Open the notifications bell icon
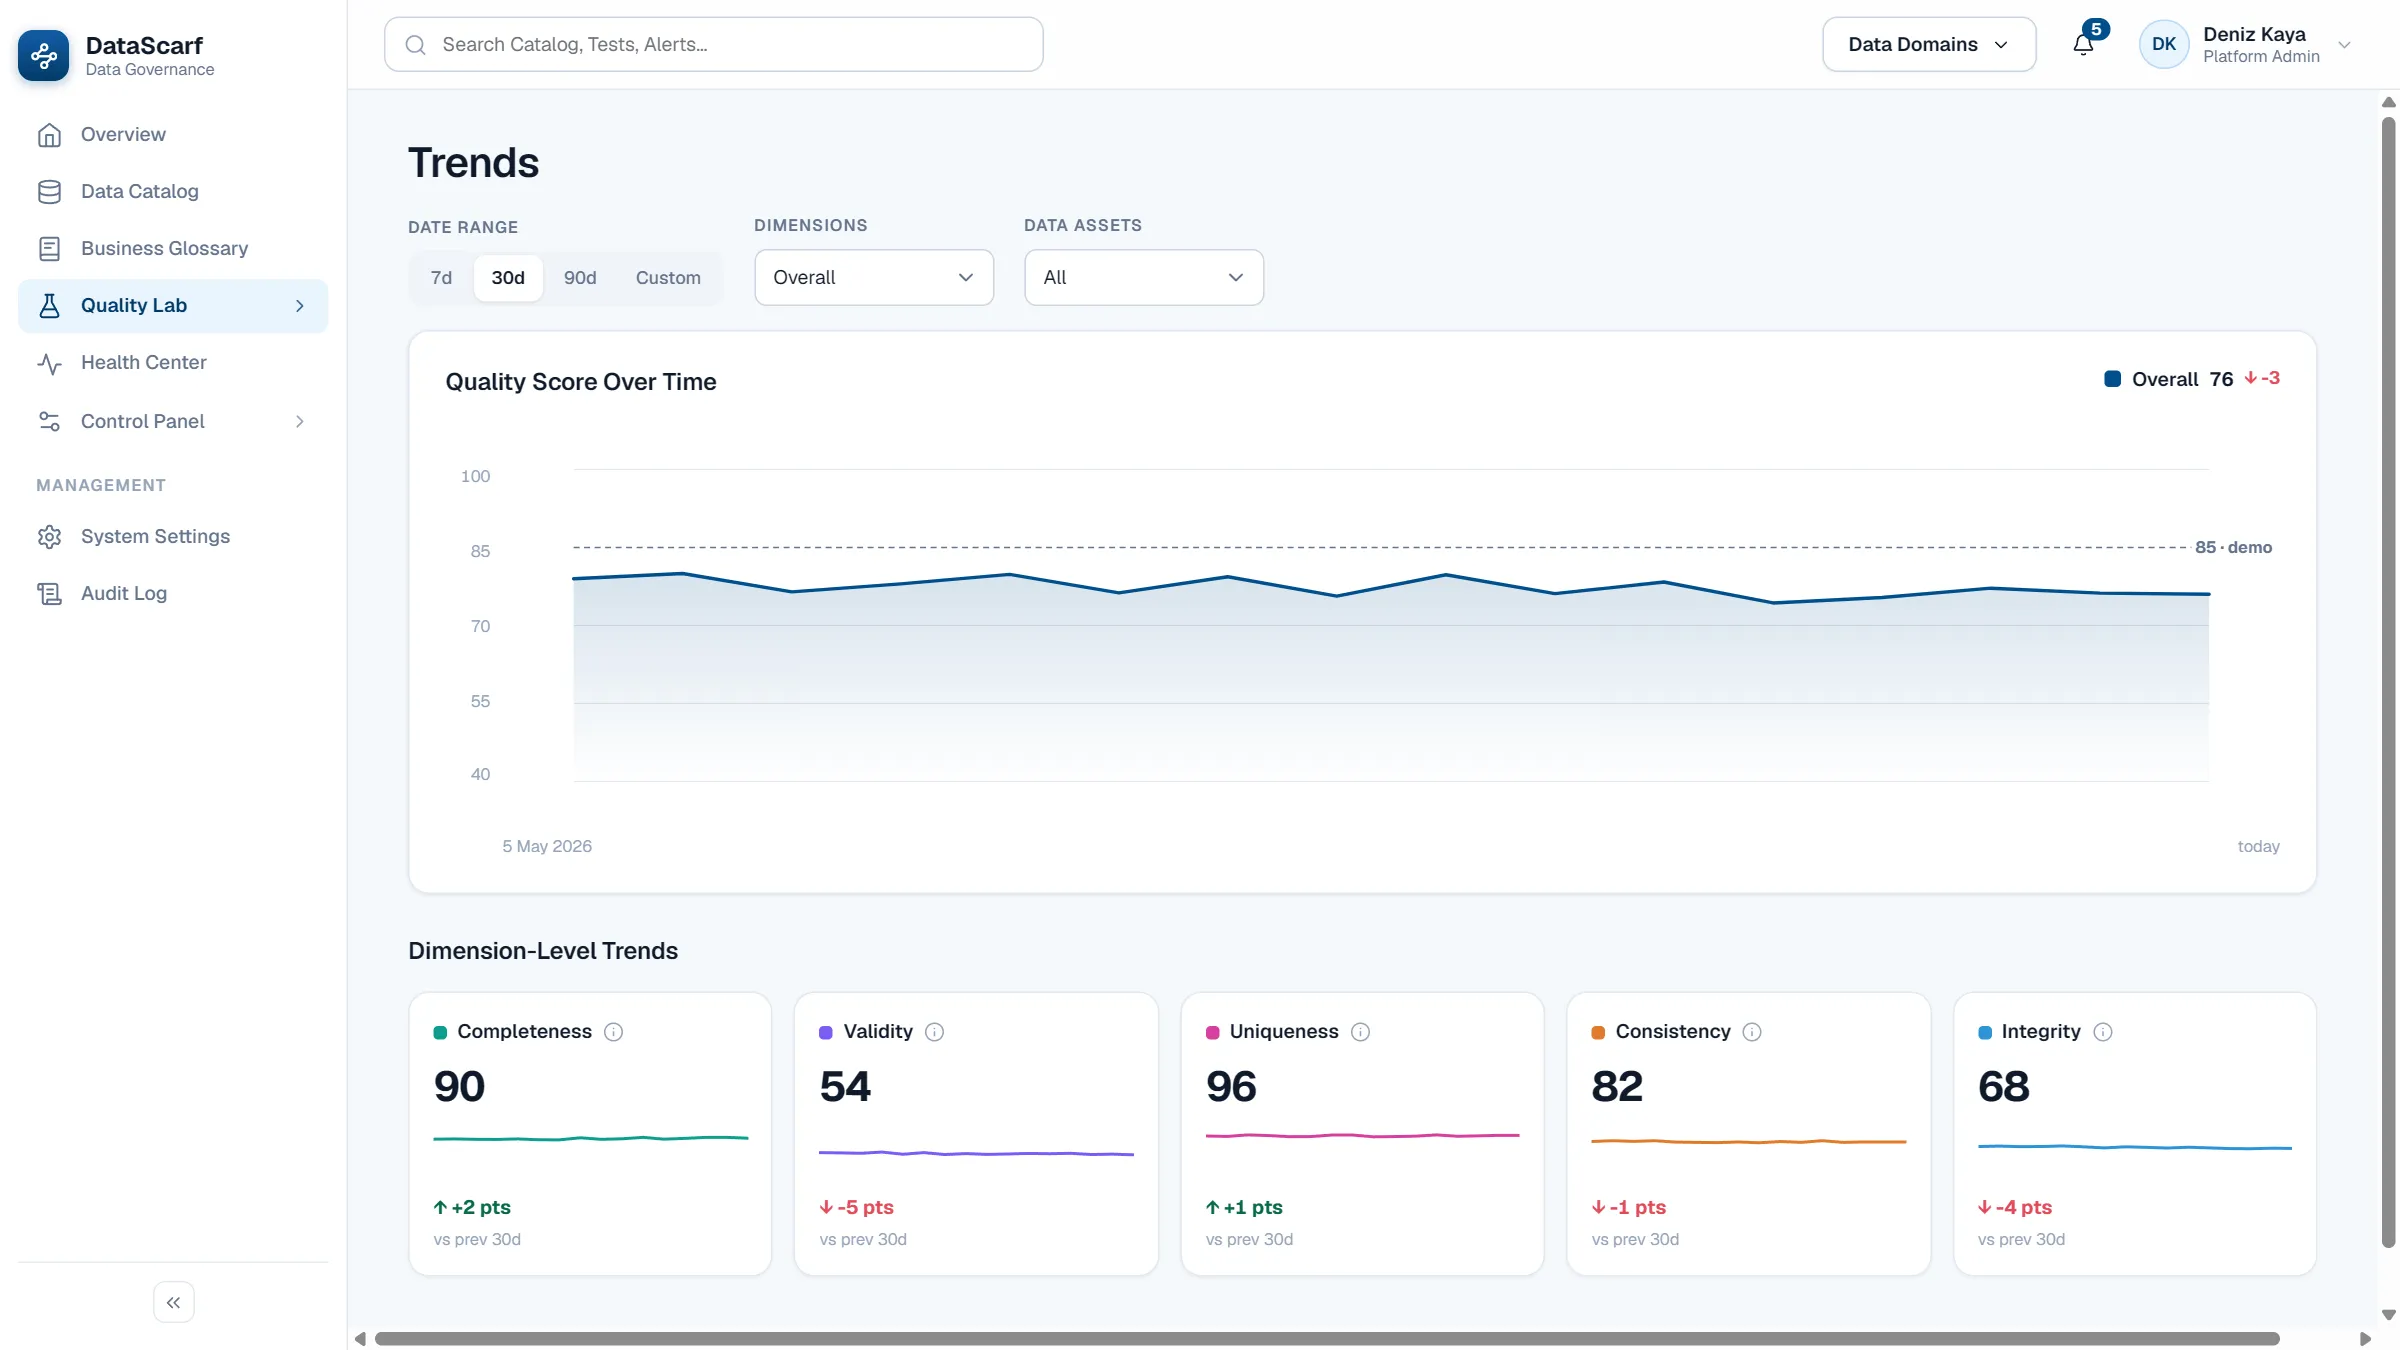Screen dimensions: 2400x1350 (2083, 44)
